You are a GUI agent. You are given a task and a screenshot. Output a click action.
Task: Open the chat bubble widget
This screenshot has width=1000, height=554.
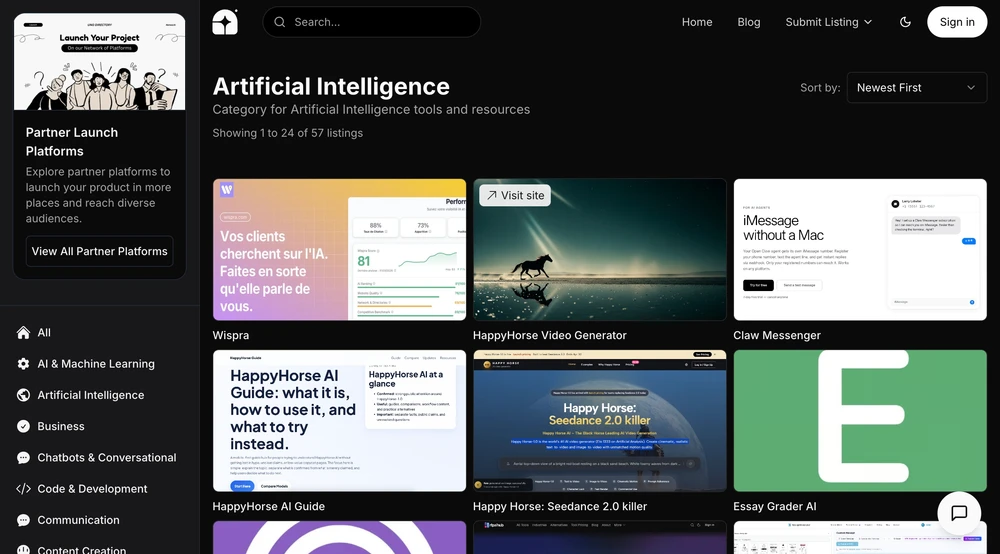point(959,513)
